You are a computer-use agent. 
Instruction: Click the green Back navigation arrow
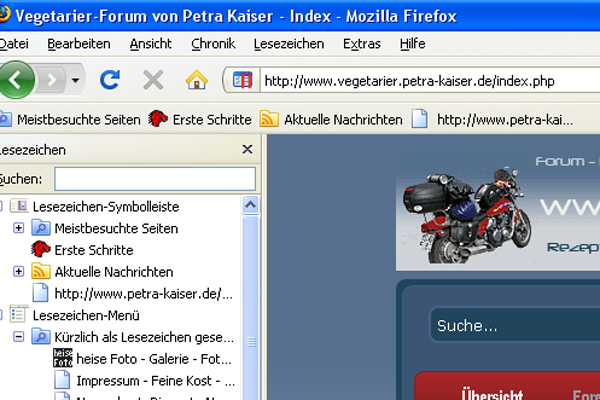(17, 79)
